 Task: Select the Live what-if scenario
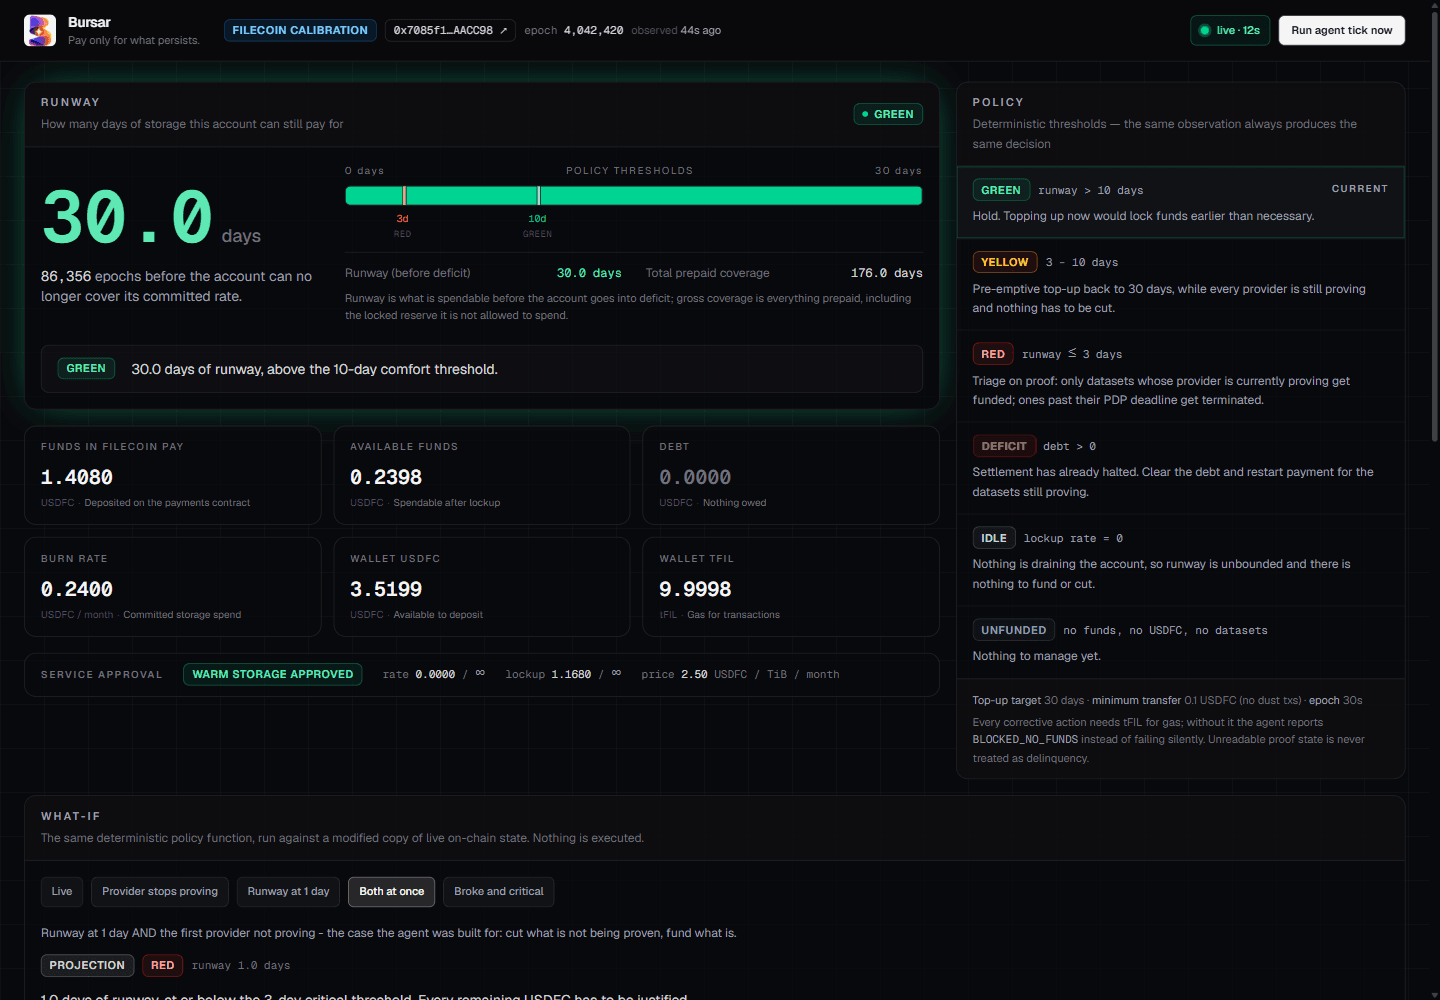(62, 892)
